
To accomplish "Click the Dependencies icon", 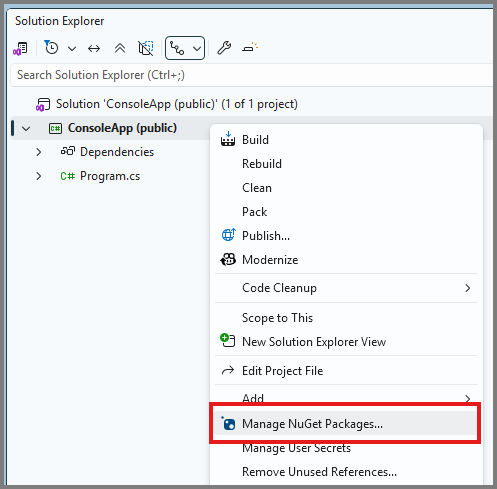I will [x=68, y=152].
